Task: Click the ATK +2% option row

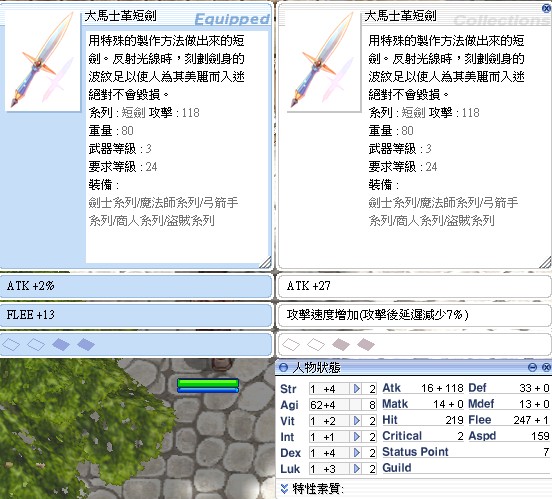Action: click(136, 286)
